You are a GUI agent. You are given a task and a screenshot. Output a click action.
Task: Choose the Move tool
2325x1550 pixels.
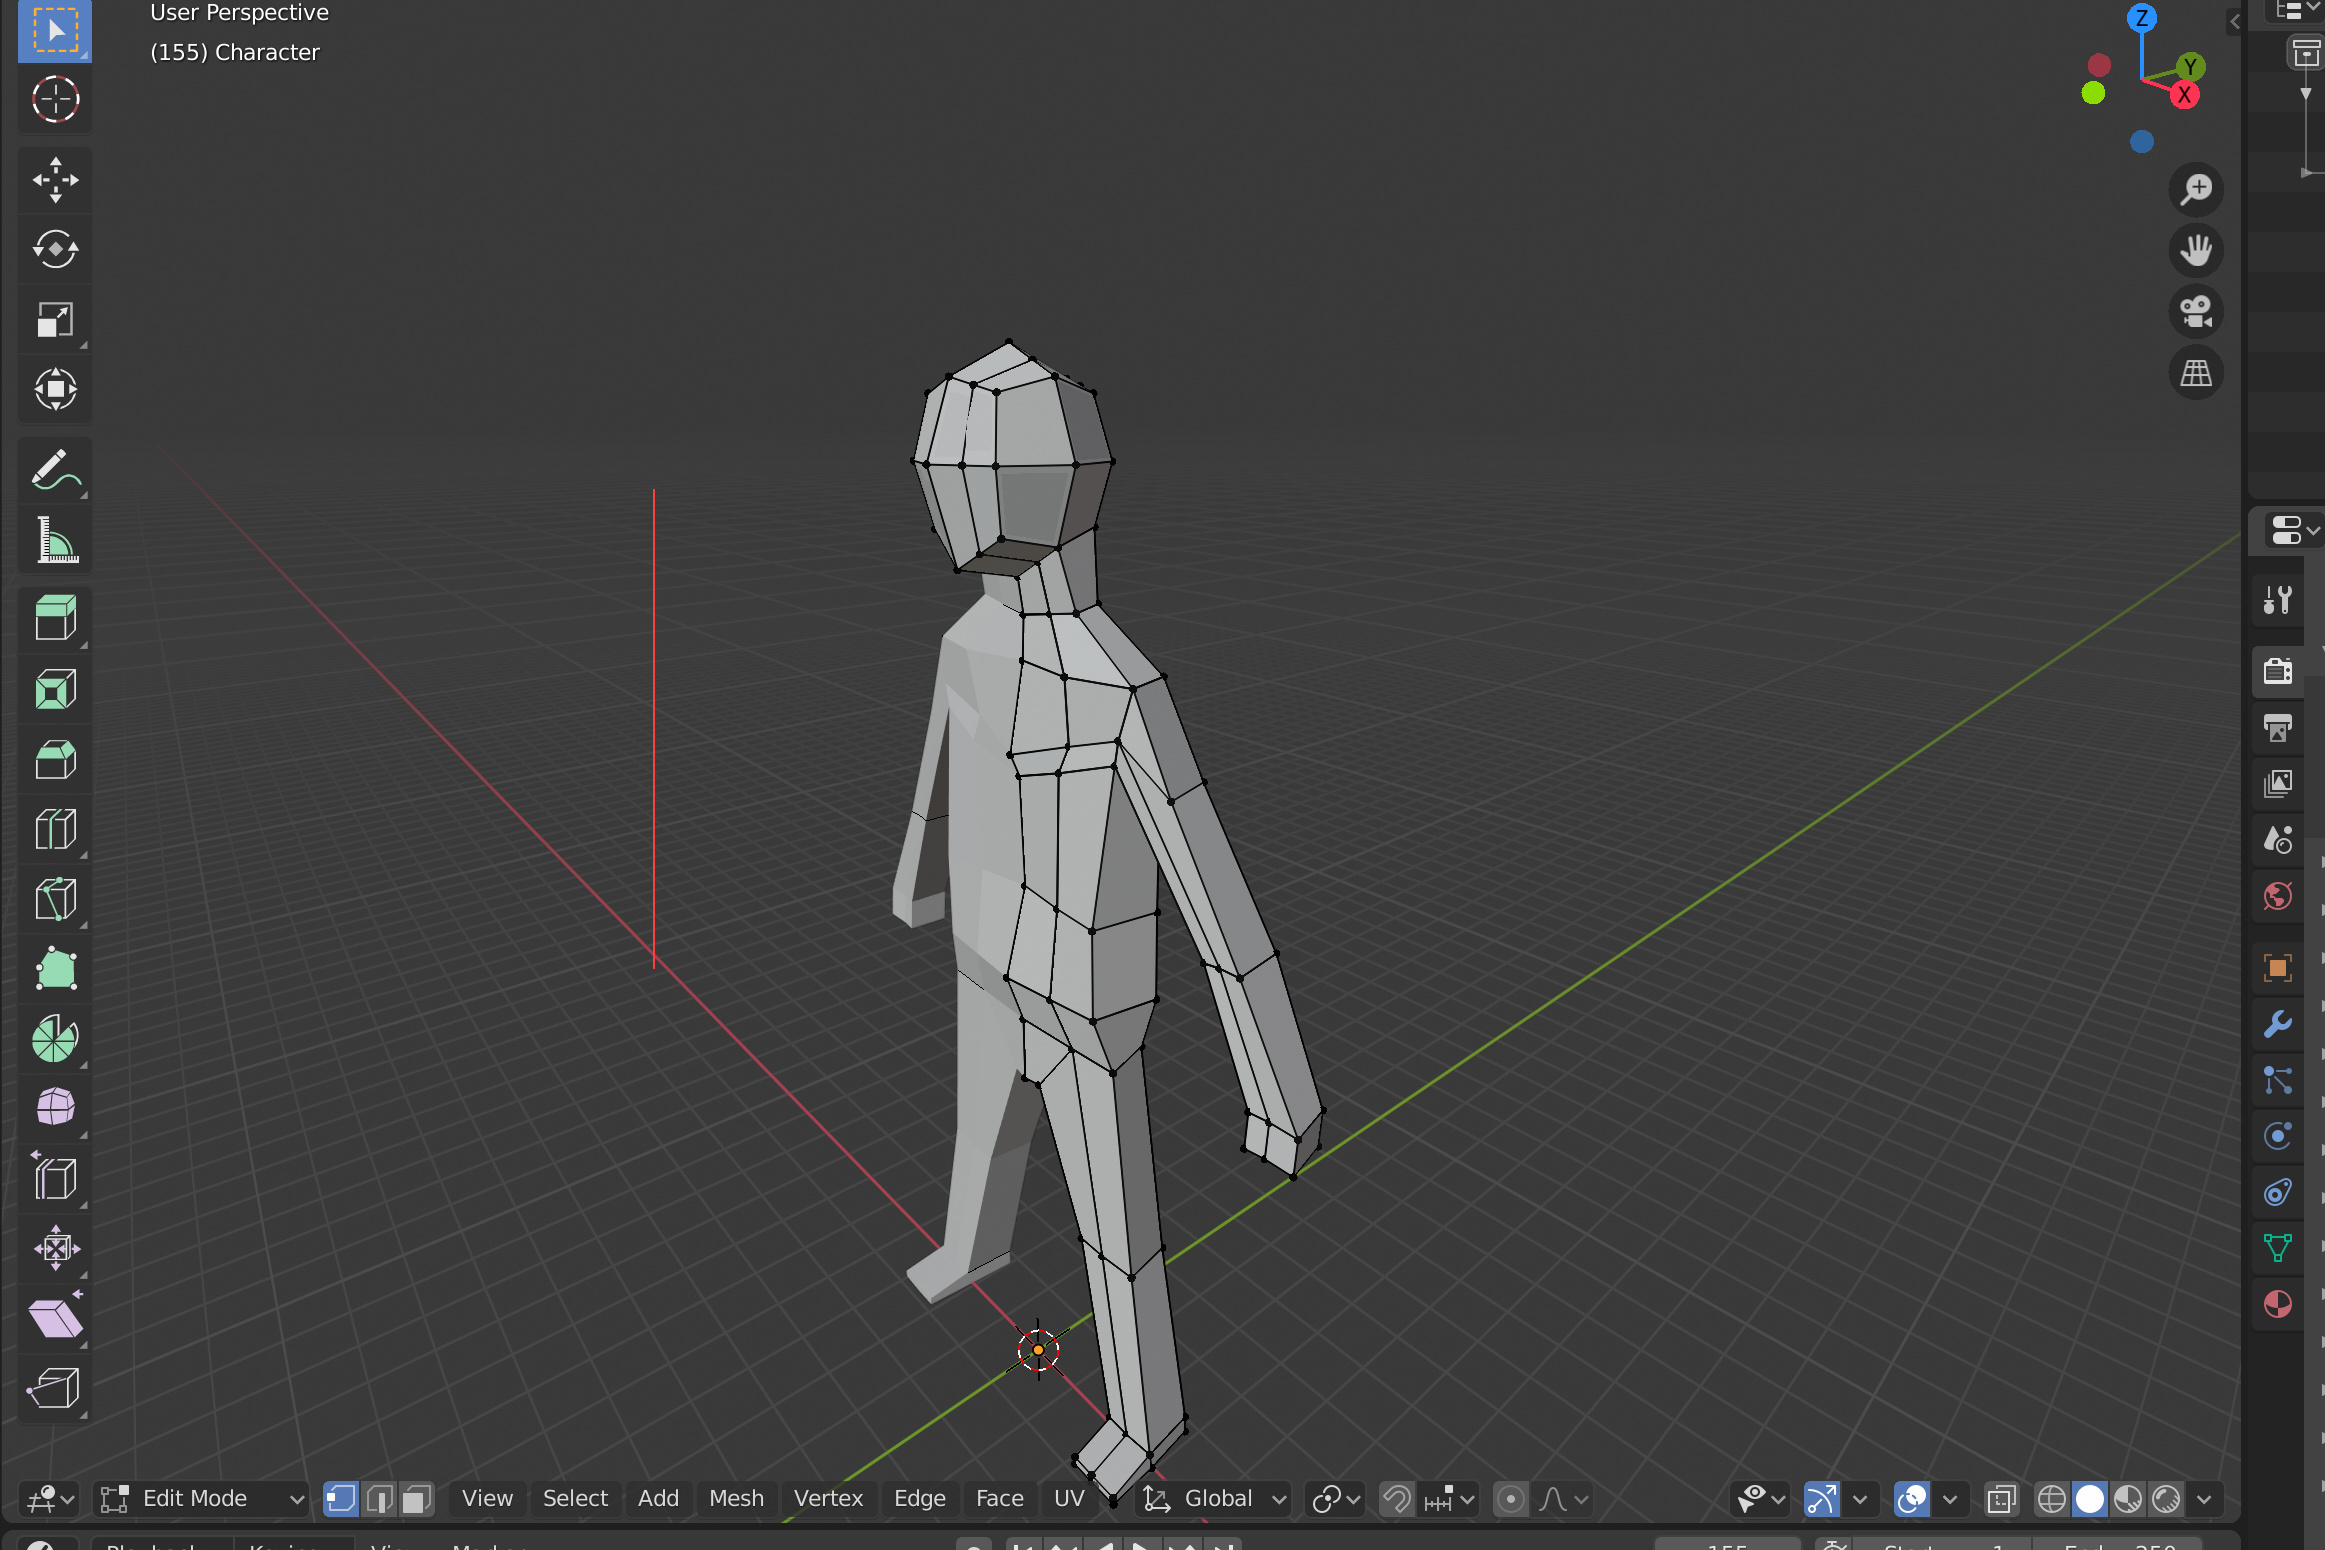pos(55,180)
